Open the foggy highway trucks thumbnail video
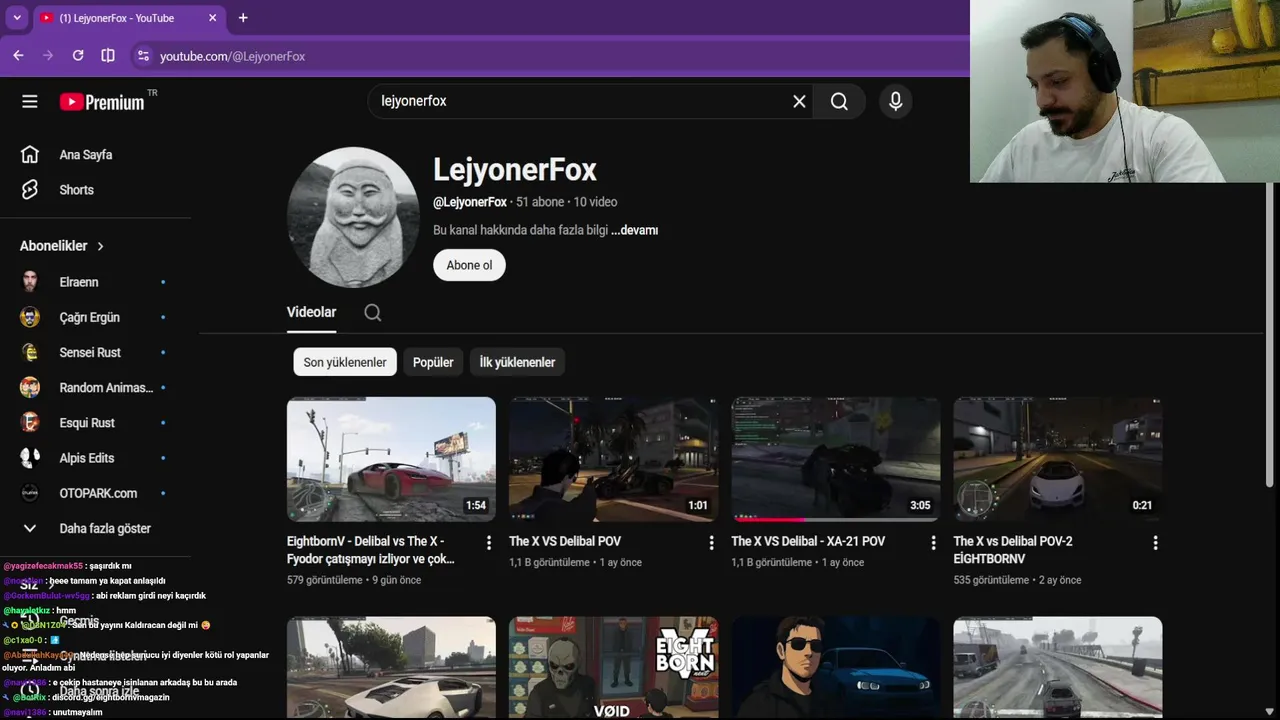Screen dimensions: 1280x720 pos(1057,667)
